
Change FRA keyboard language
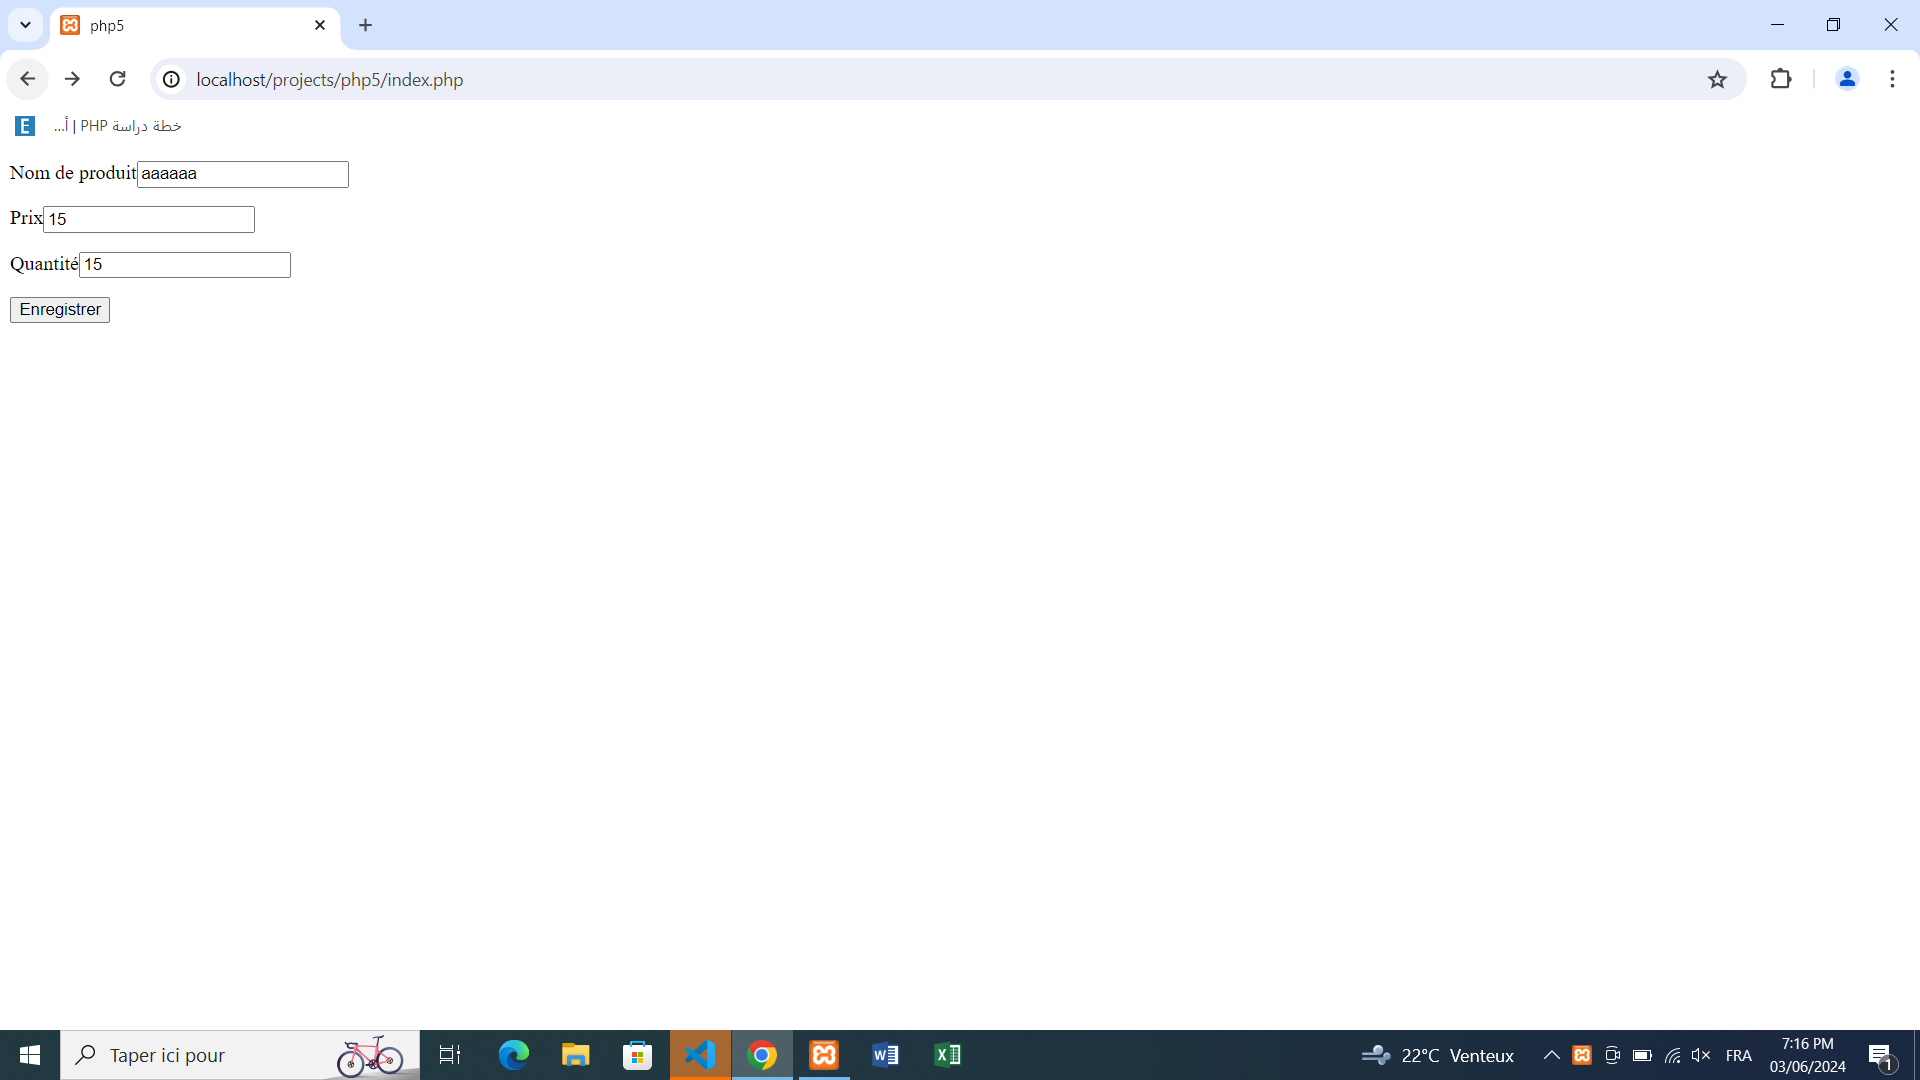(1739, 1055)
